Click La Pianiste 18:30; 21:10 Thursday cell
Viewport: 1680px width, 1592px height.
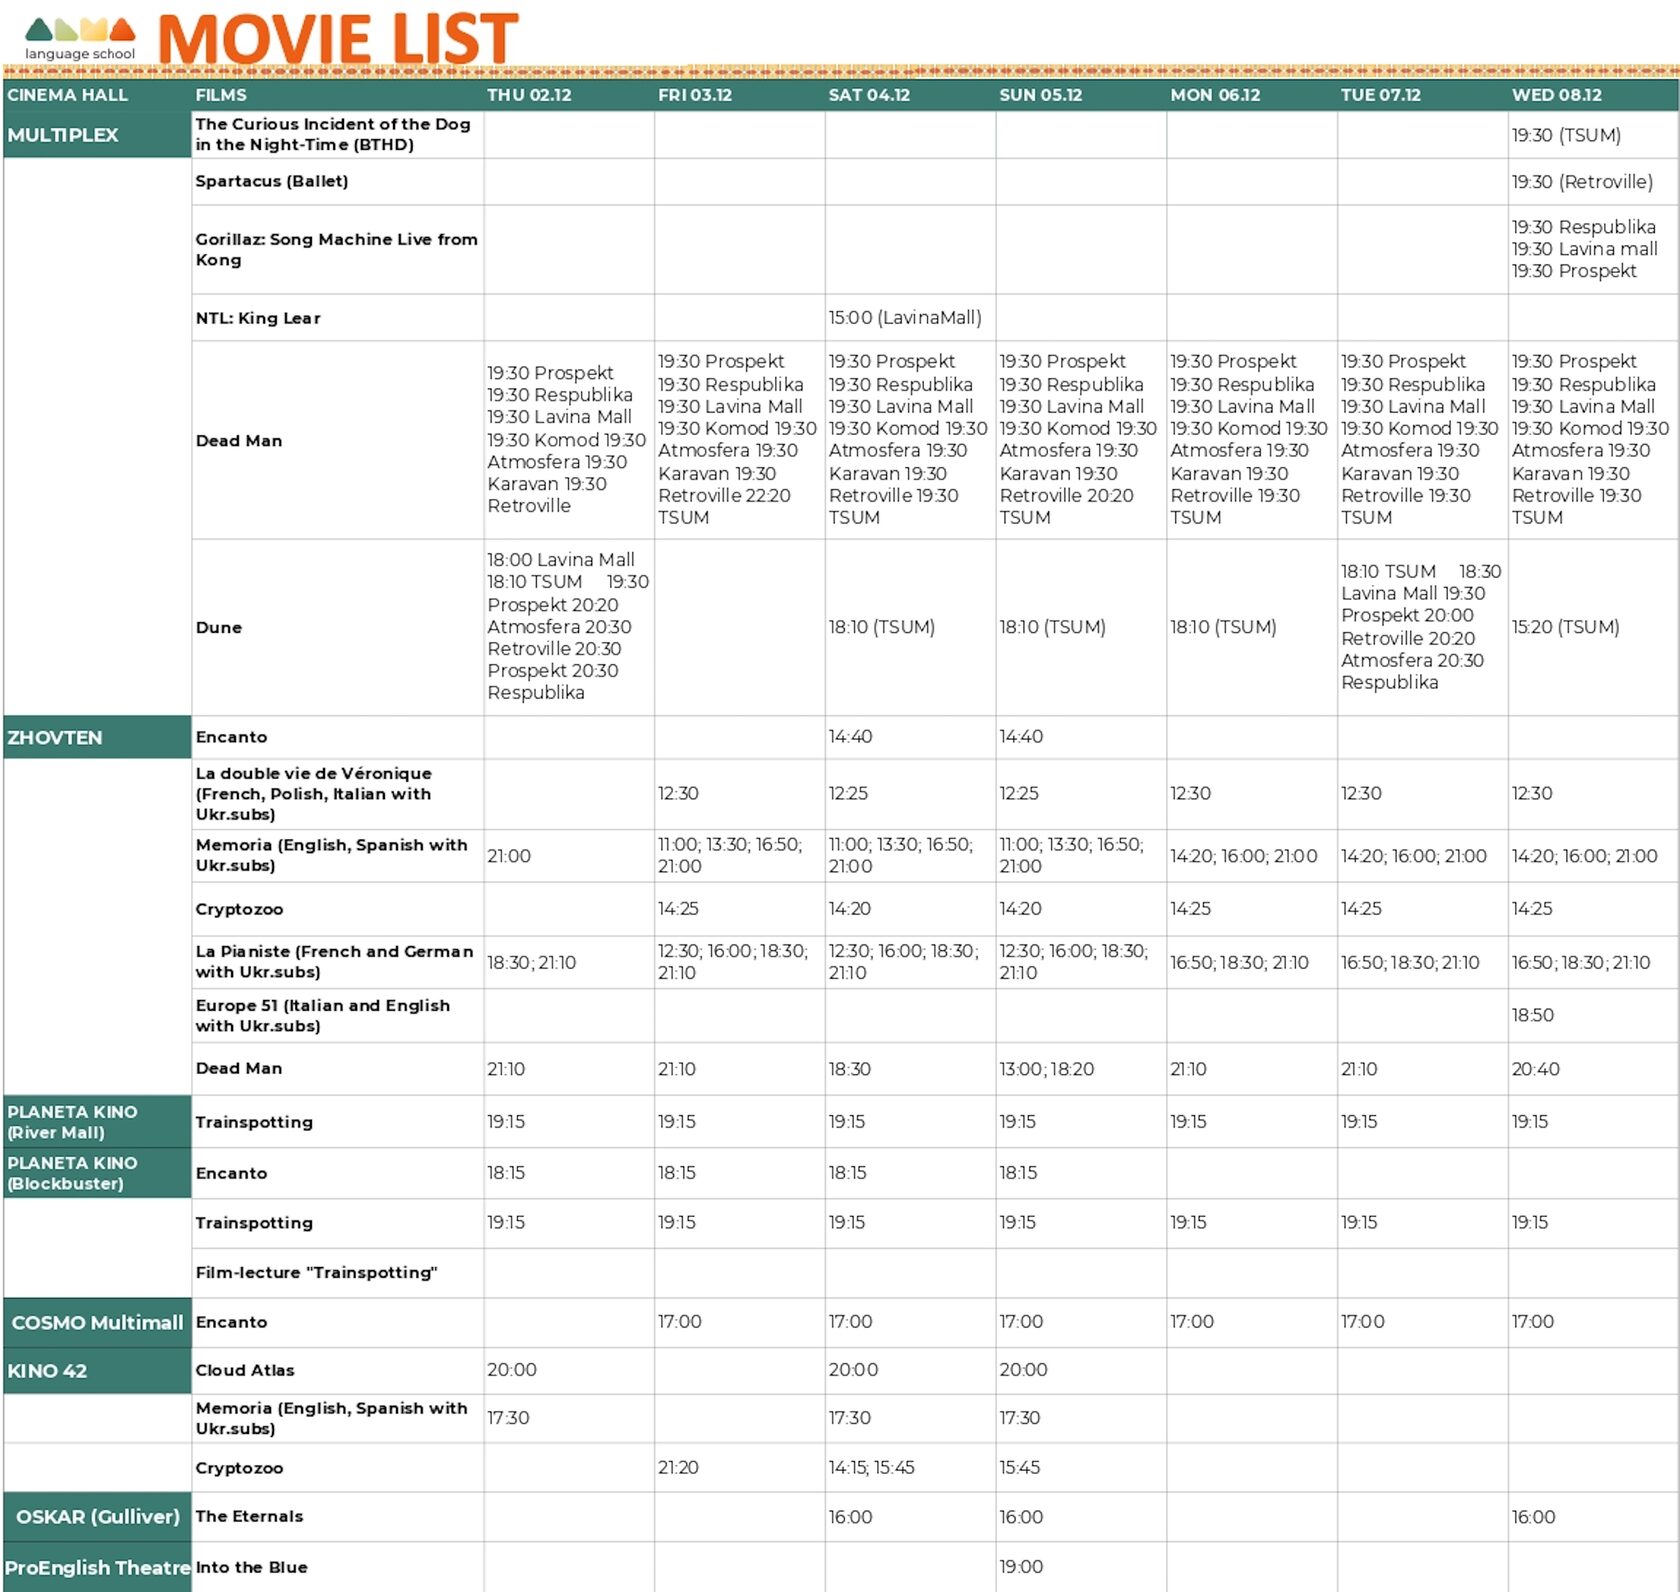569,962
